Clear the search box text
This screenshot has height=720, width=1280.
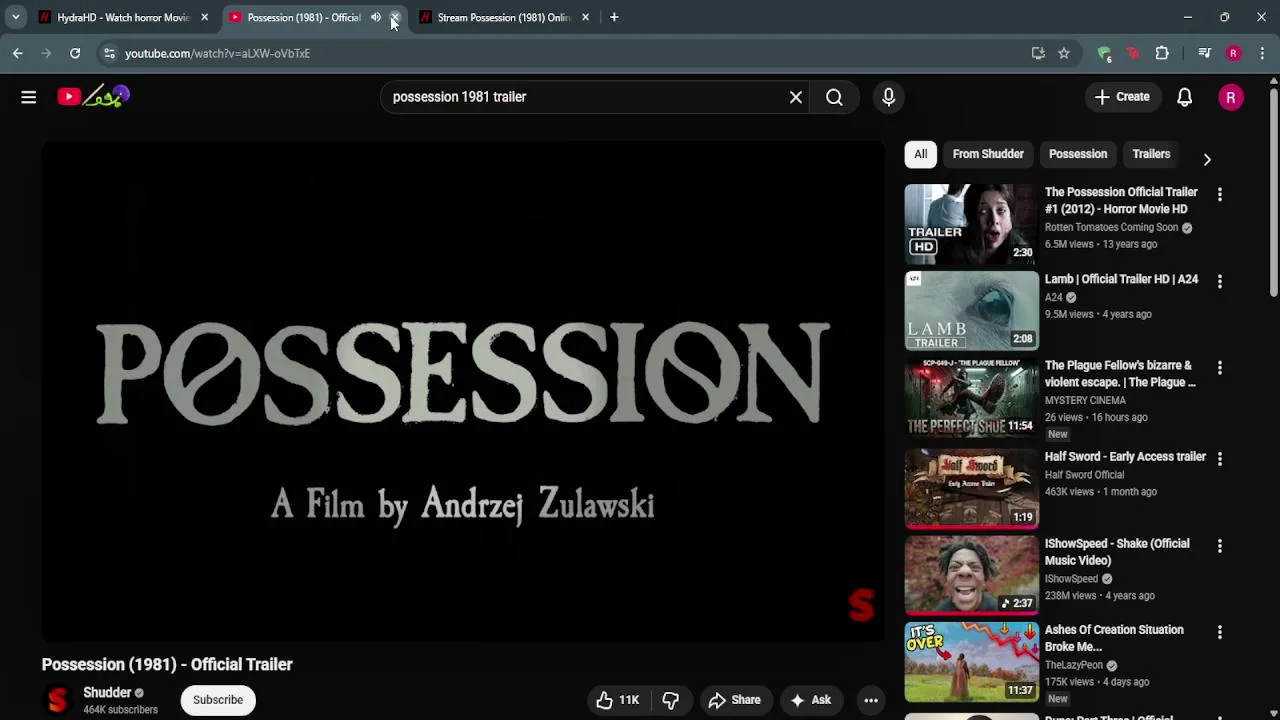click(x=796, y=97)
